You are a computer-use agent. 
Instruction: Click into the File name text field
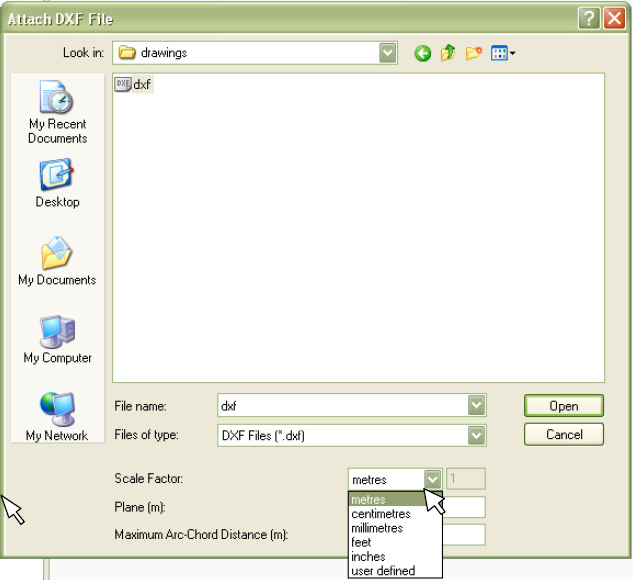click(x=342, y=406)
